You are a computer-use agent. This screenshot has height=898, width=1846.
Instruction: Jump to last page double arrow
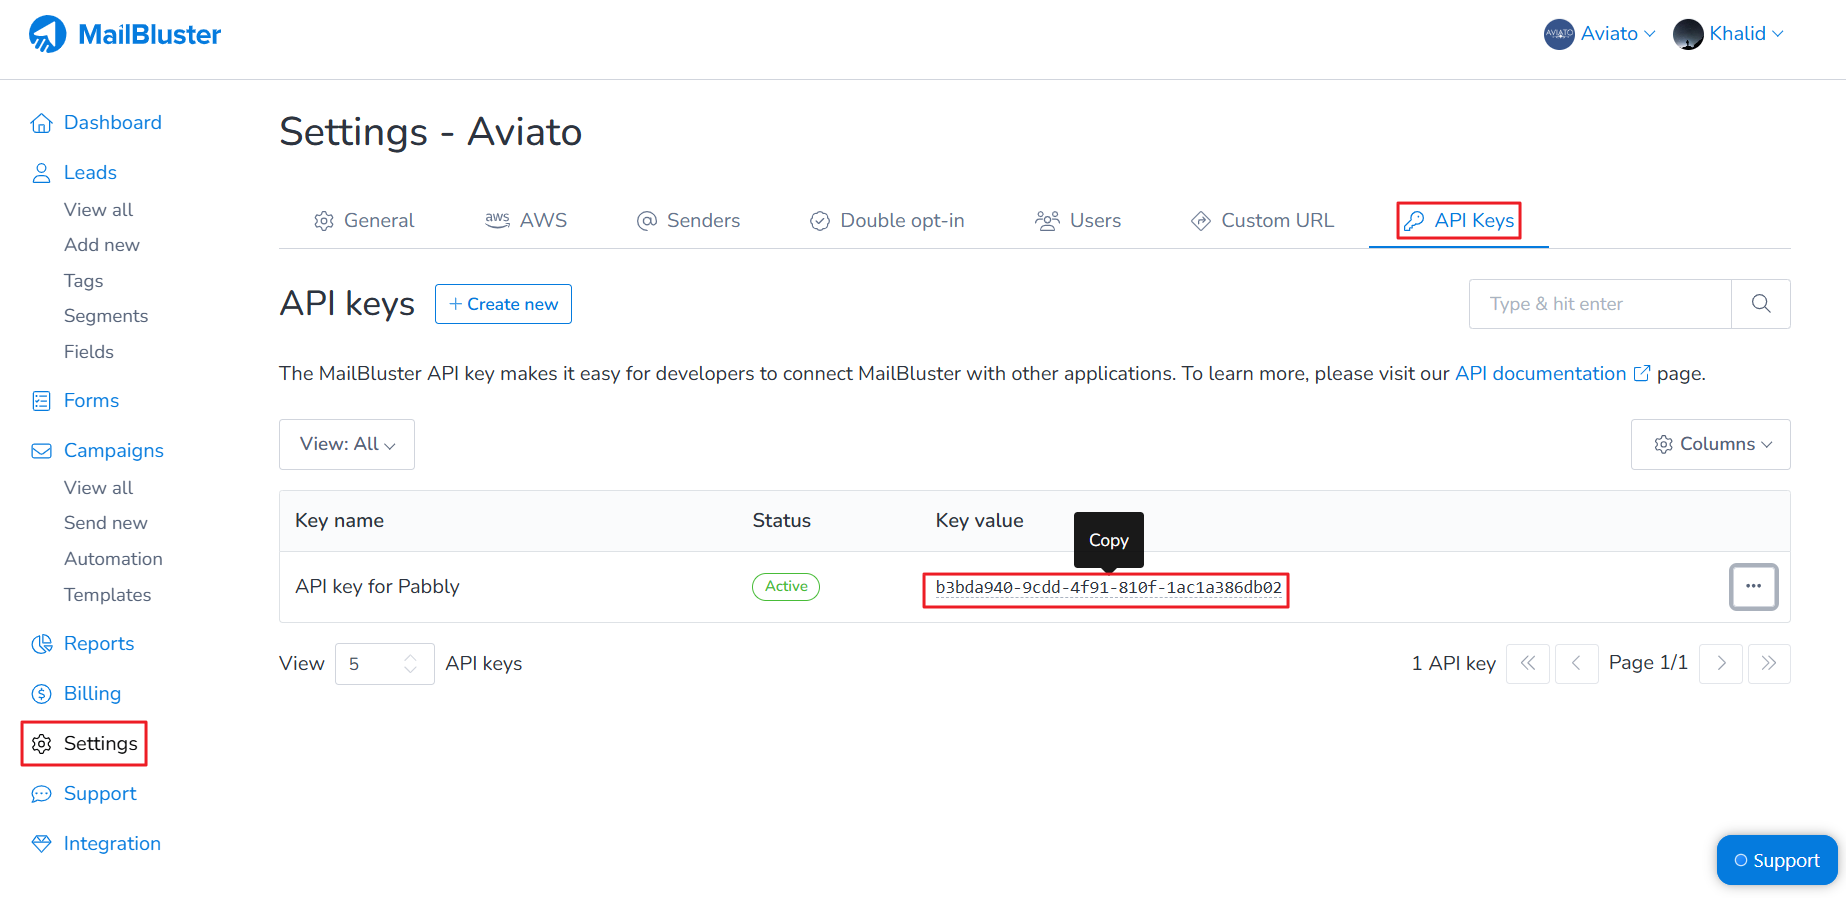click(x=1768, y=663)
